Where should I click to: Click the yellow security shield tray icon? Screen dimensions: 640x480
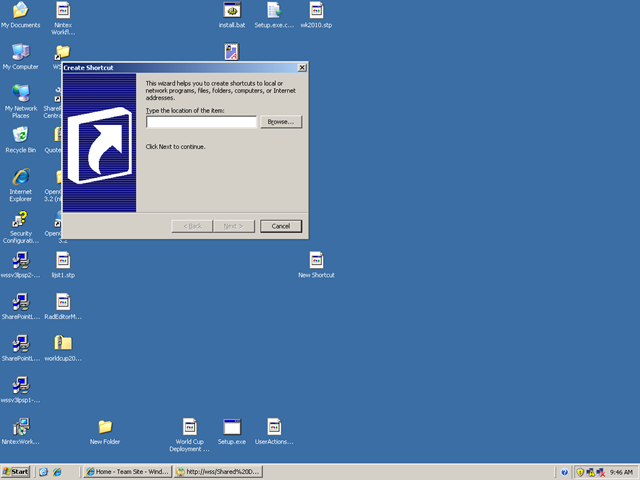(x=580, y=472)
